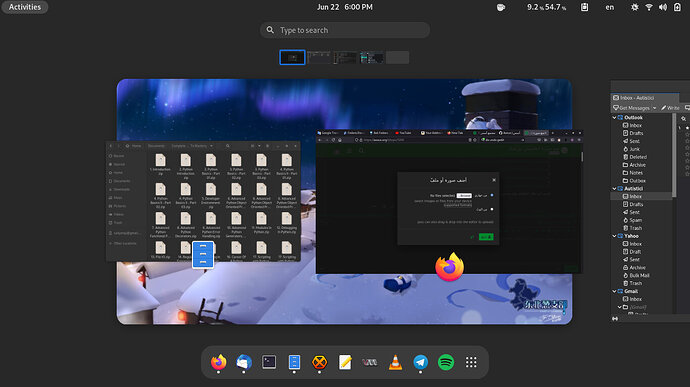
Task: Open the Files manager dock icon
Action: click(x=294, y=362)
